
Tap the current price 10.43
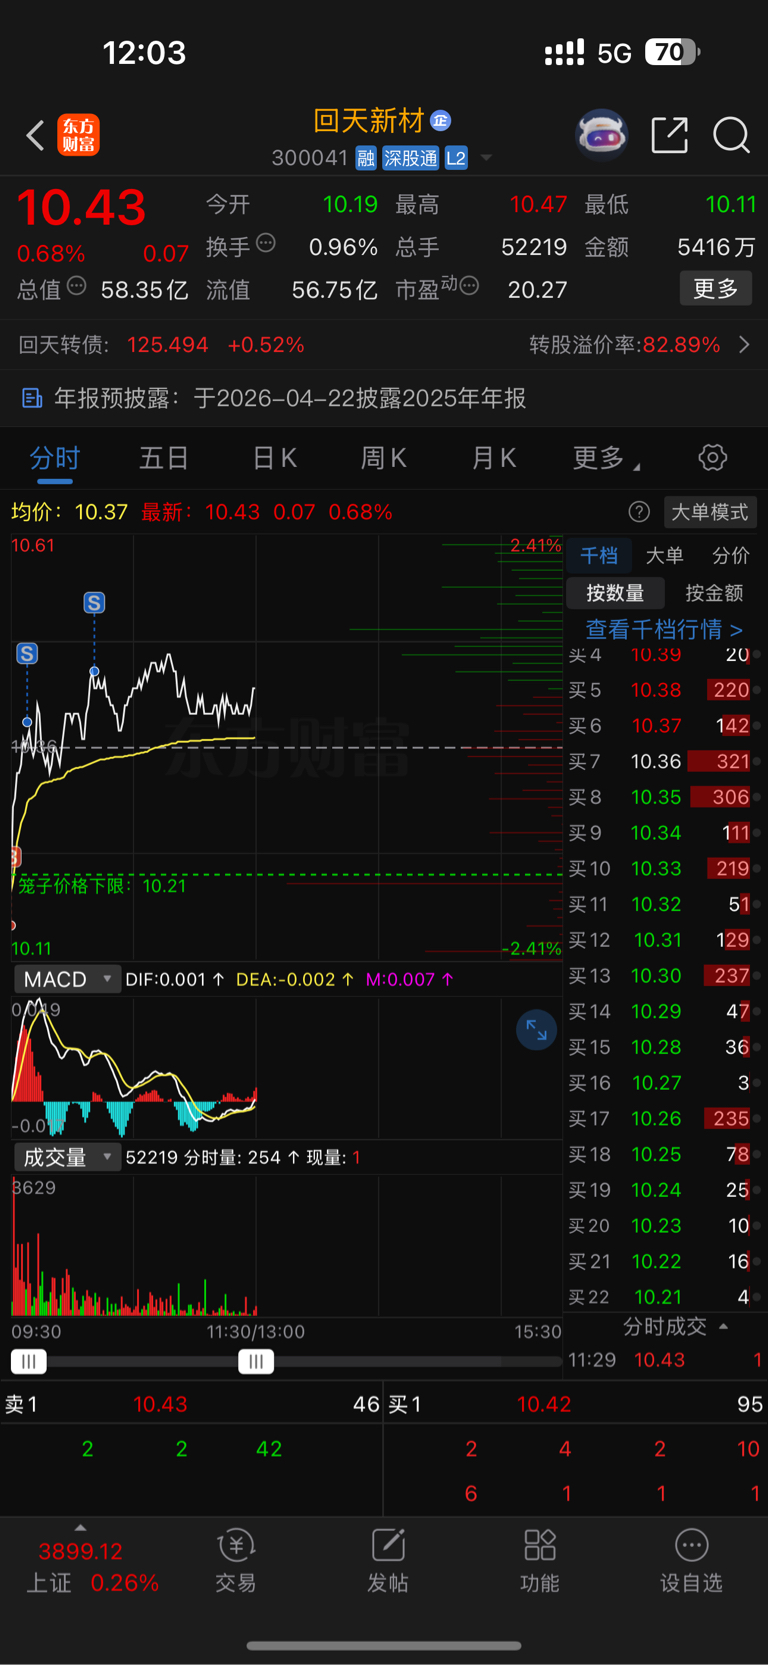pos(81,208)
